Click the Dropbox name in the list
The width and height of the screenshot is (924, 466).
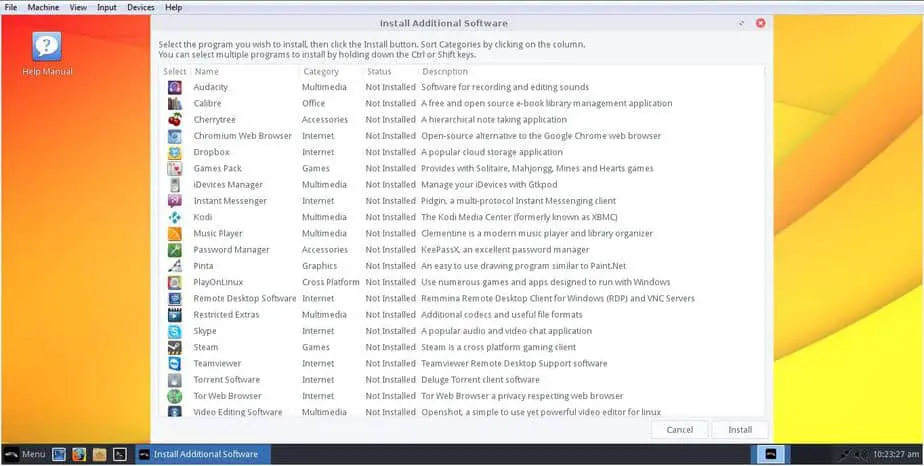(212, 153)
